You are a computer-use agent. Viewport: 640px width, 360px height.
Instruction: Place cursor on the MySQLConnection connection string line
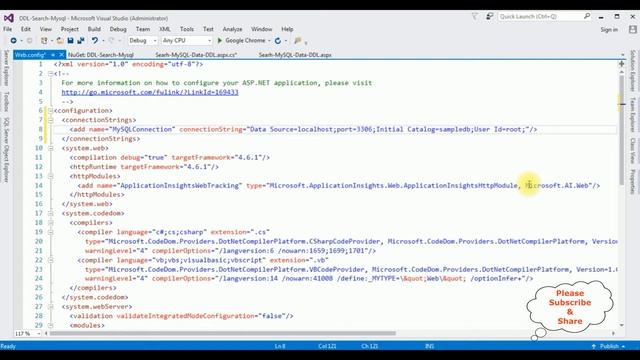click(303, 129)
